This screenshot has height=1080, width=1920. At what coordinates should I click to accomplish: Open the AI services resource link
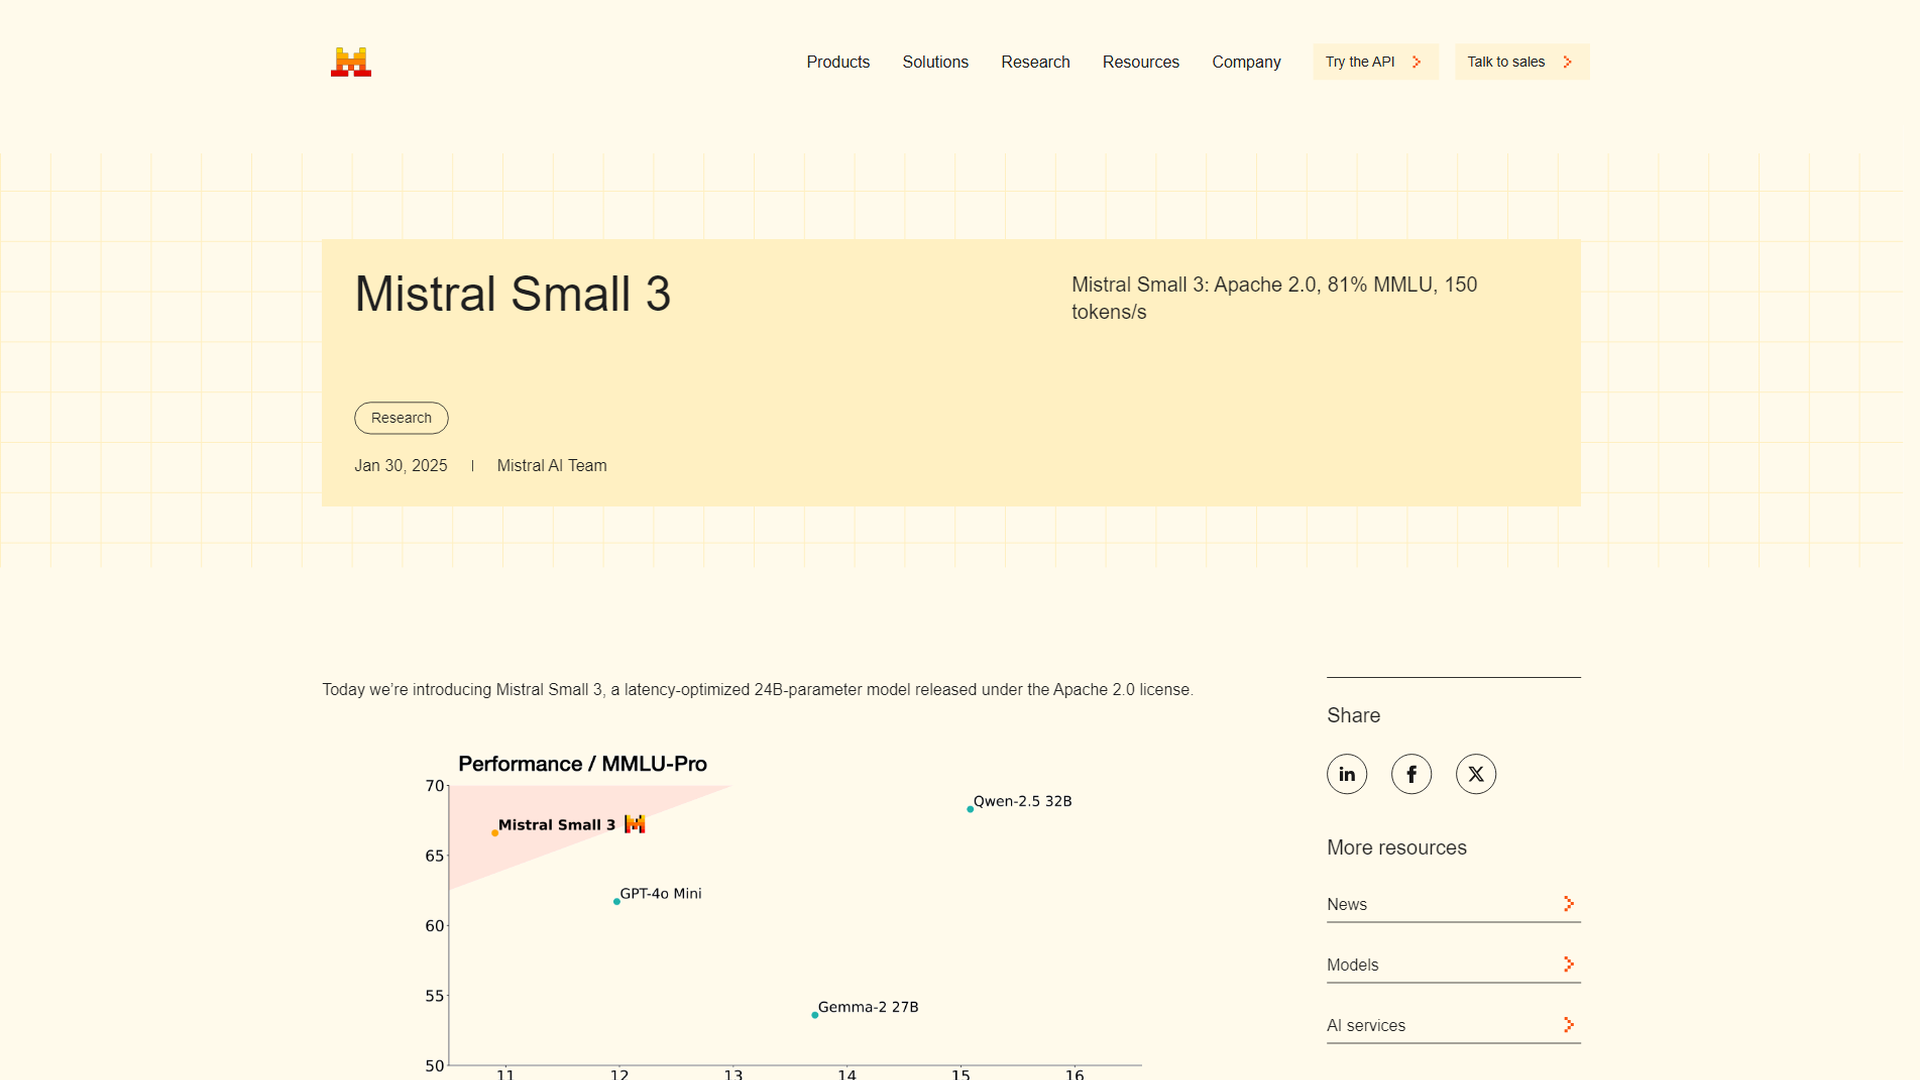[1453, 1025]
